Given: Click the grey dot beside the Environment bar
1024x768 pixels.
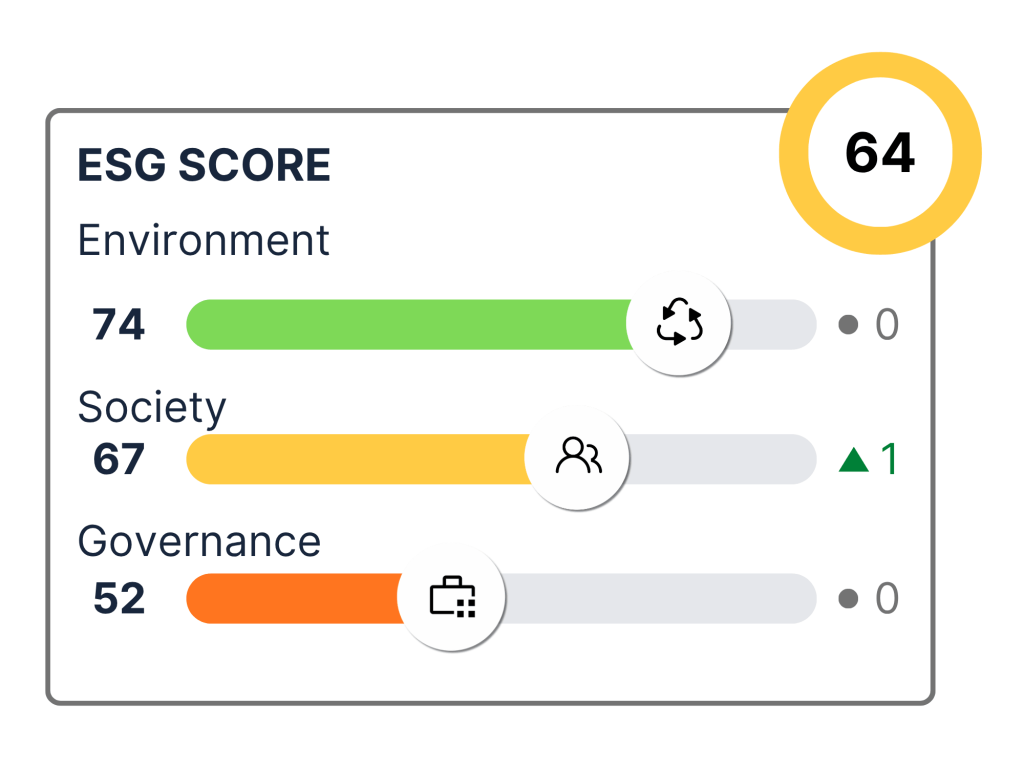Looking at the screenshot, I should coord(849,325).
